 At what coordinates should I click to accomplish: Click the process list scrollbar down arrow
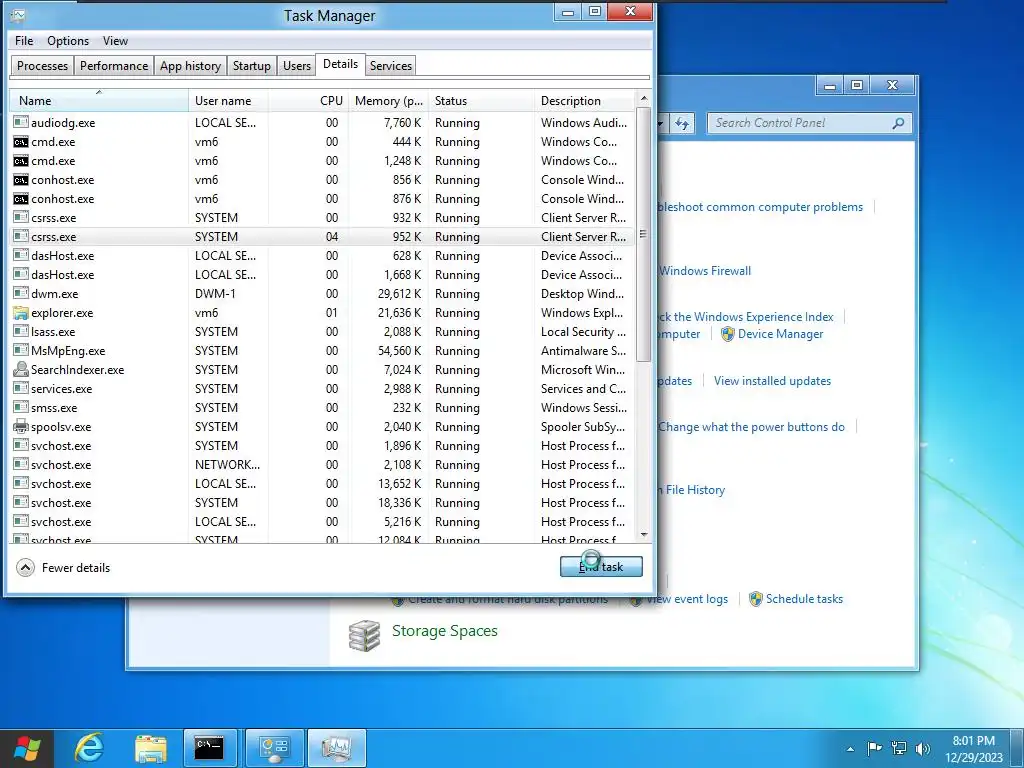tap(644, 535)
